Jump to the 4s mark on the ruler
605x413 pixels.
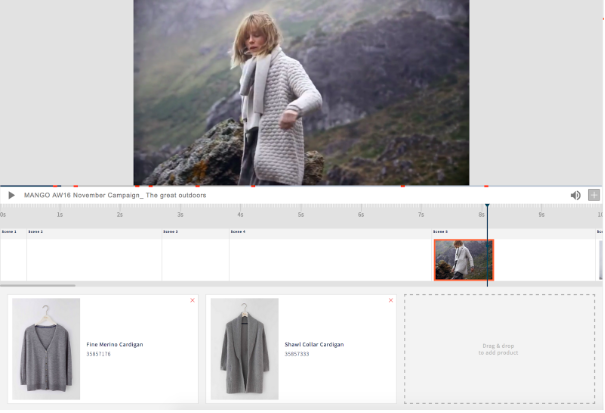coord(240,214)
